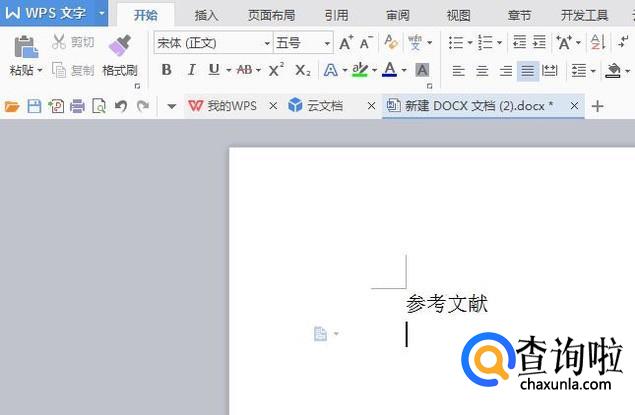The image size is (635, 415).
Task: Click paragraph shading paint bucket
Action: (x=613, y=71)
